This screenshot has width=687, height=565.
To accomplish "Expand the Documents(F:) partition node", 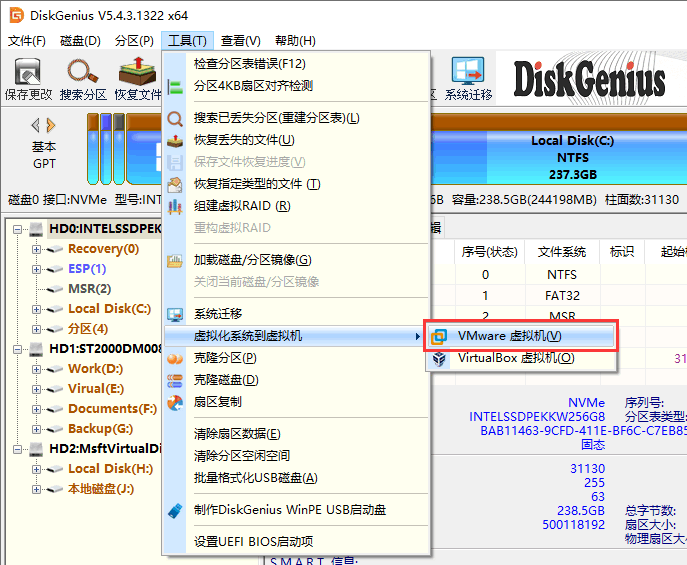I will pos(36,409).
